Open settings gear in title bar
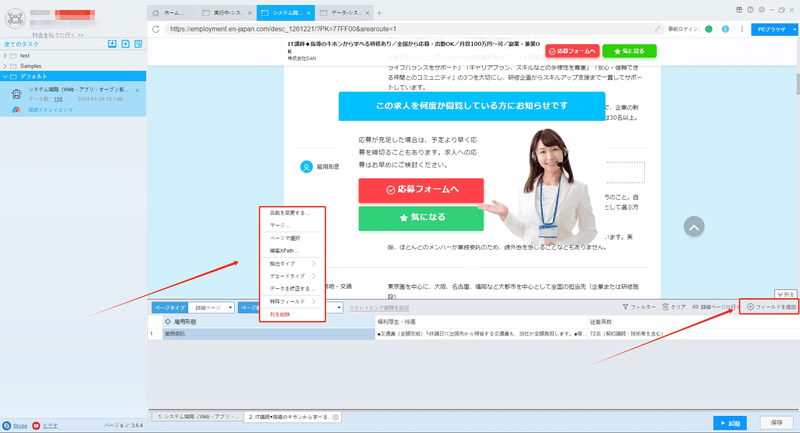 click(x=761, y=10)
